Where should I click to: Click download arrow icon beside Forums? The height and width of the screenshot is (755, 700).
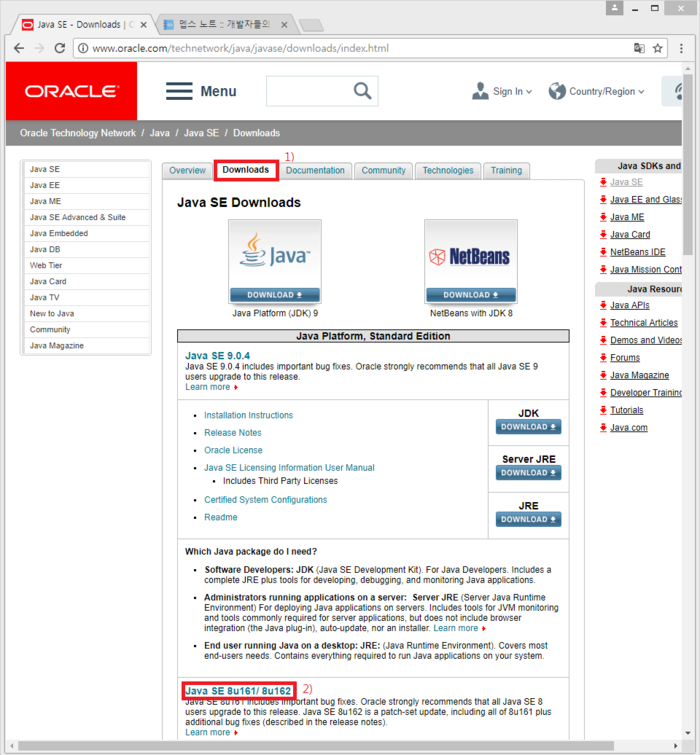tap(603, 358)
